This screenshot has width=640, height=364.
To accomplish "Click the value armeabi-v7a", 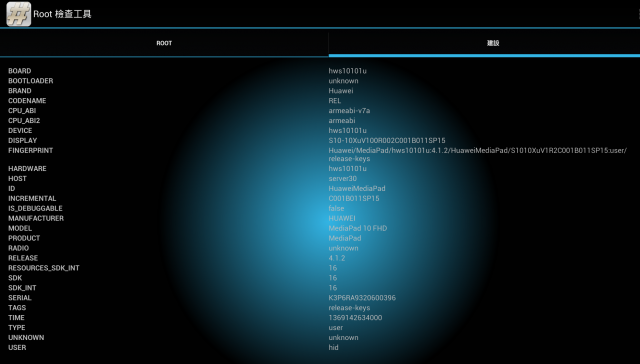I will (x=349, y=111).
